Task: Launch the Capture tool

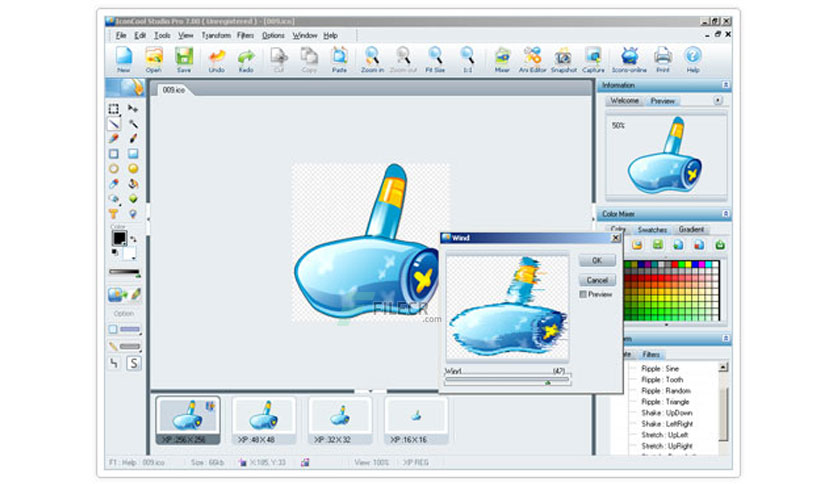Action: click(593, 59)
